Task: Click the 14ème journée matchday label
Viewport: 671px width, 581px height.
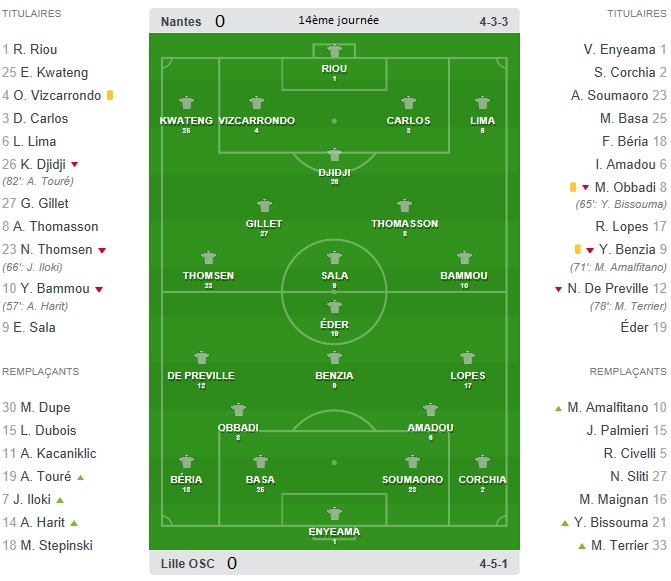Action: click(x=338, y=20)
